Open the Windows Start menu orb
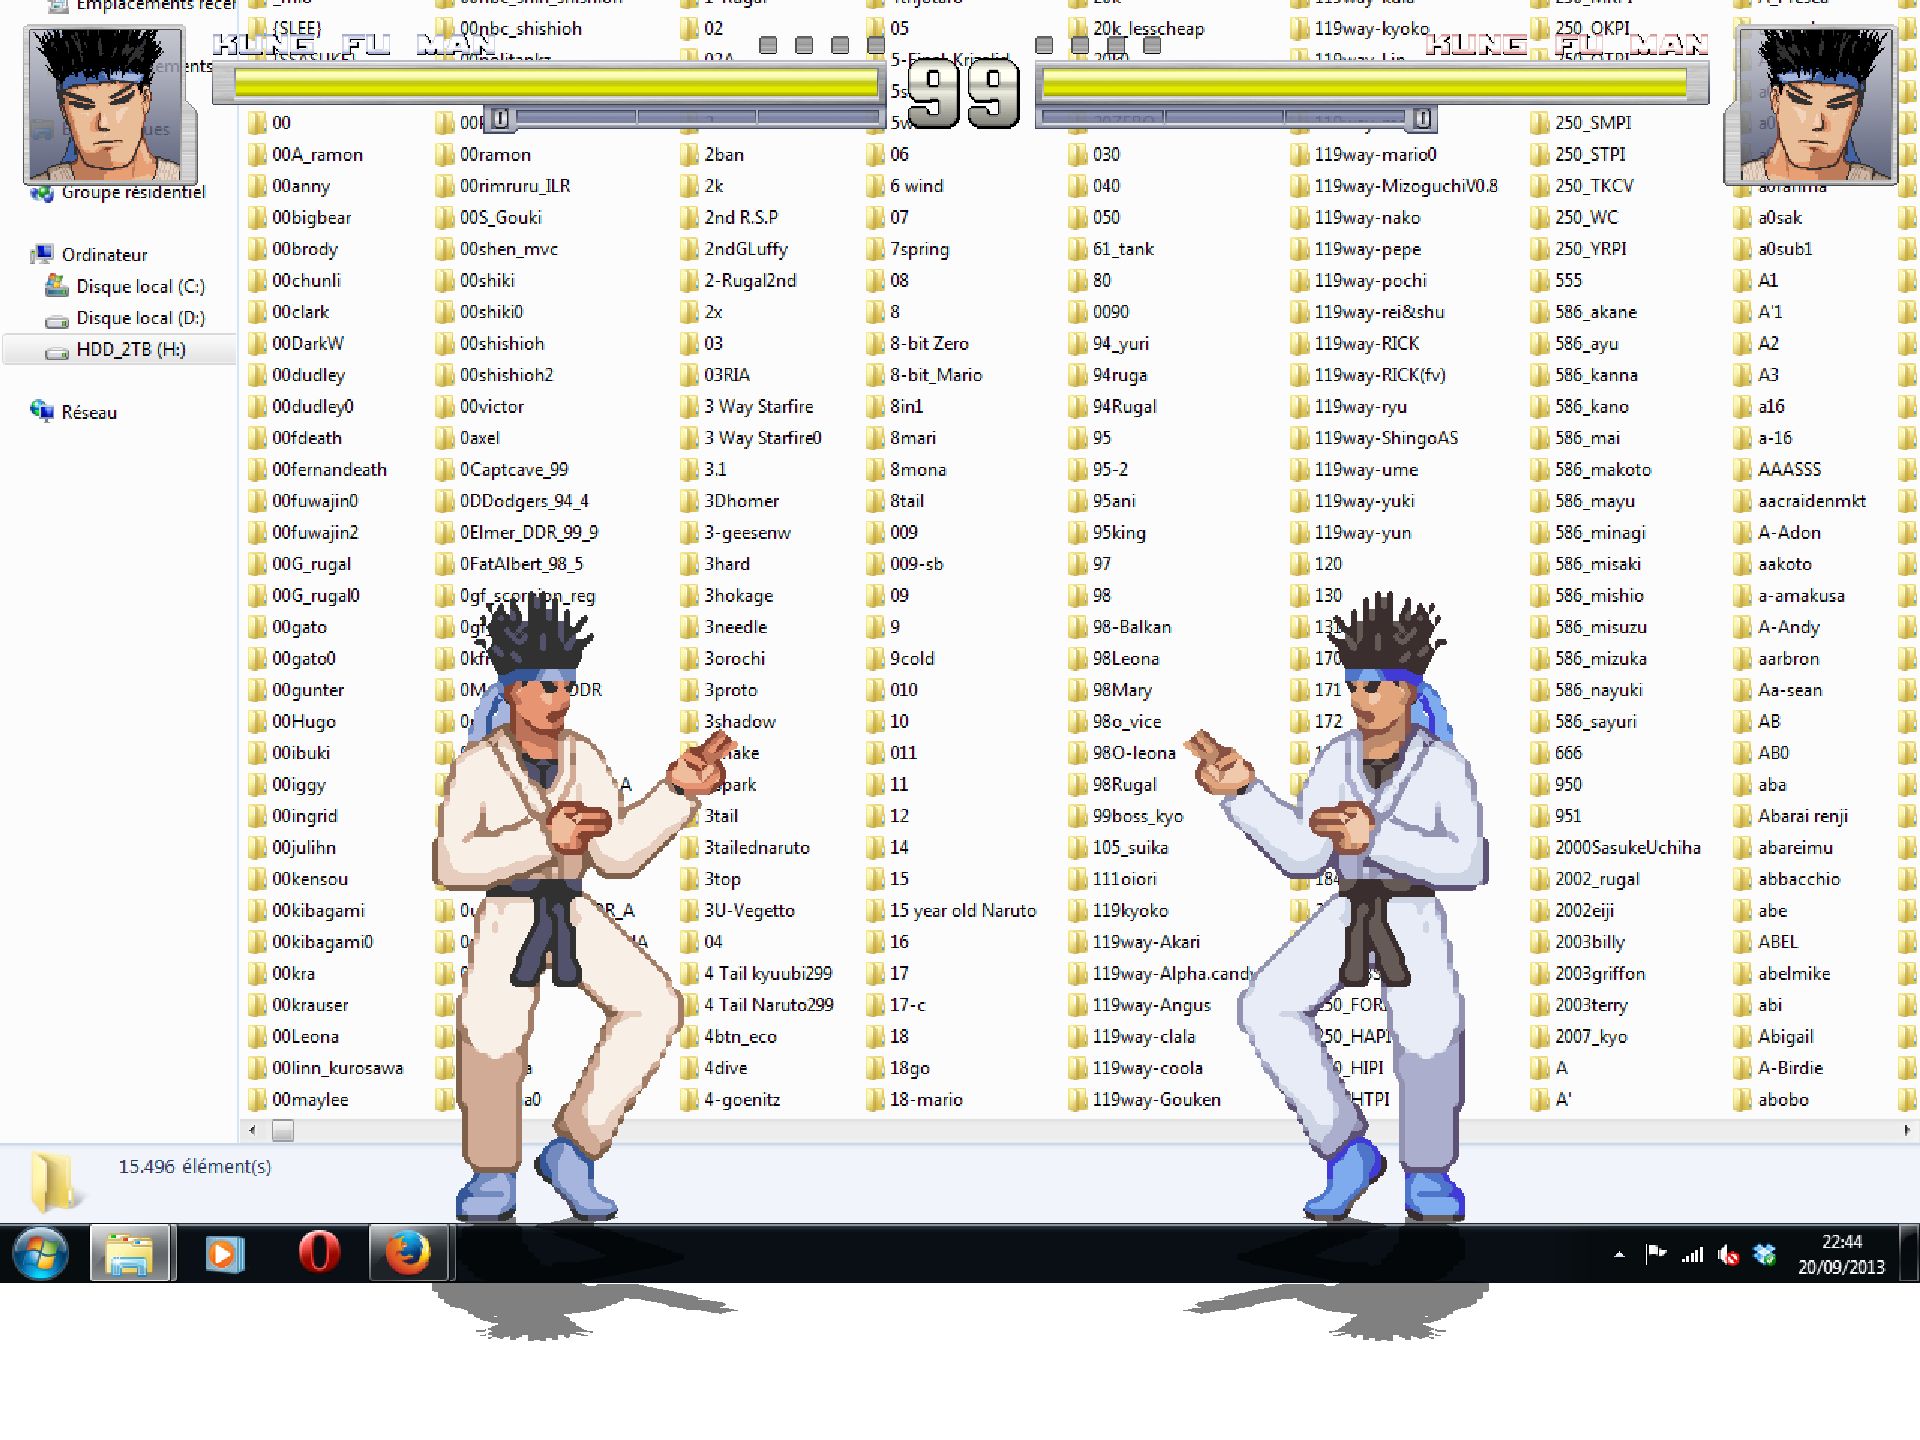The height and width of the screenshot is (1440, 1920). click(41, 1253)
